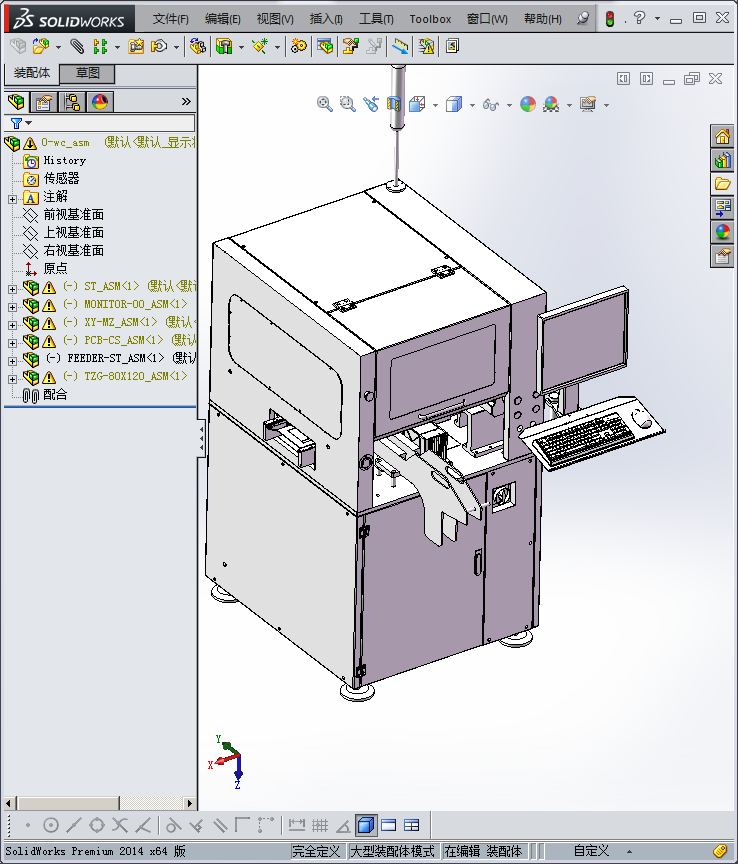738x864 pixels.
Task: Click the Clearance Verification measuring icon
Action: [400, 46]
